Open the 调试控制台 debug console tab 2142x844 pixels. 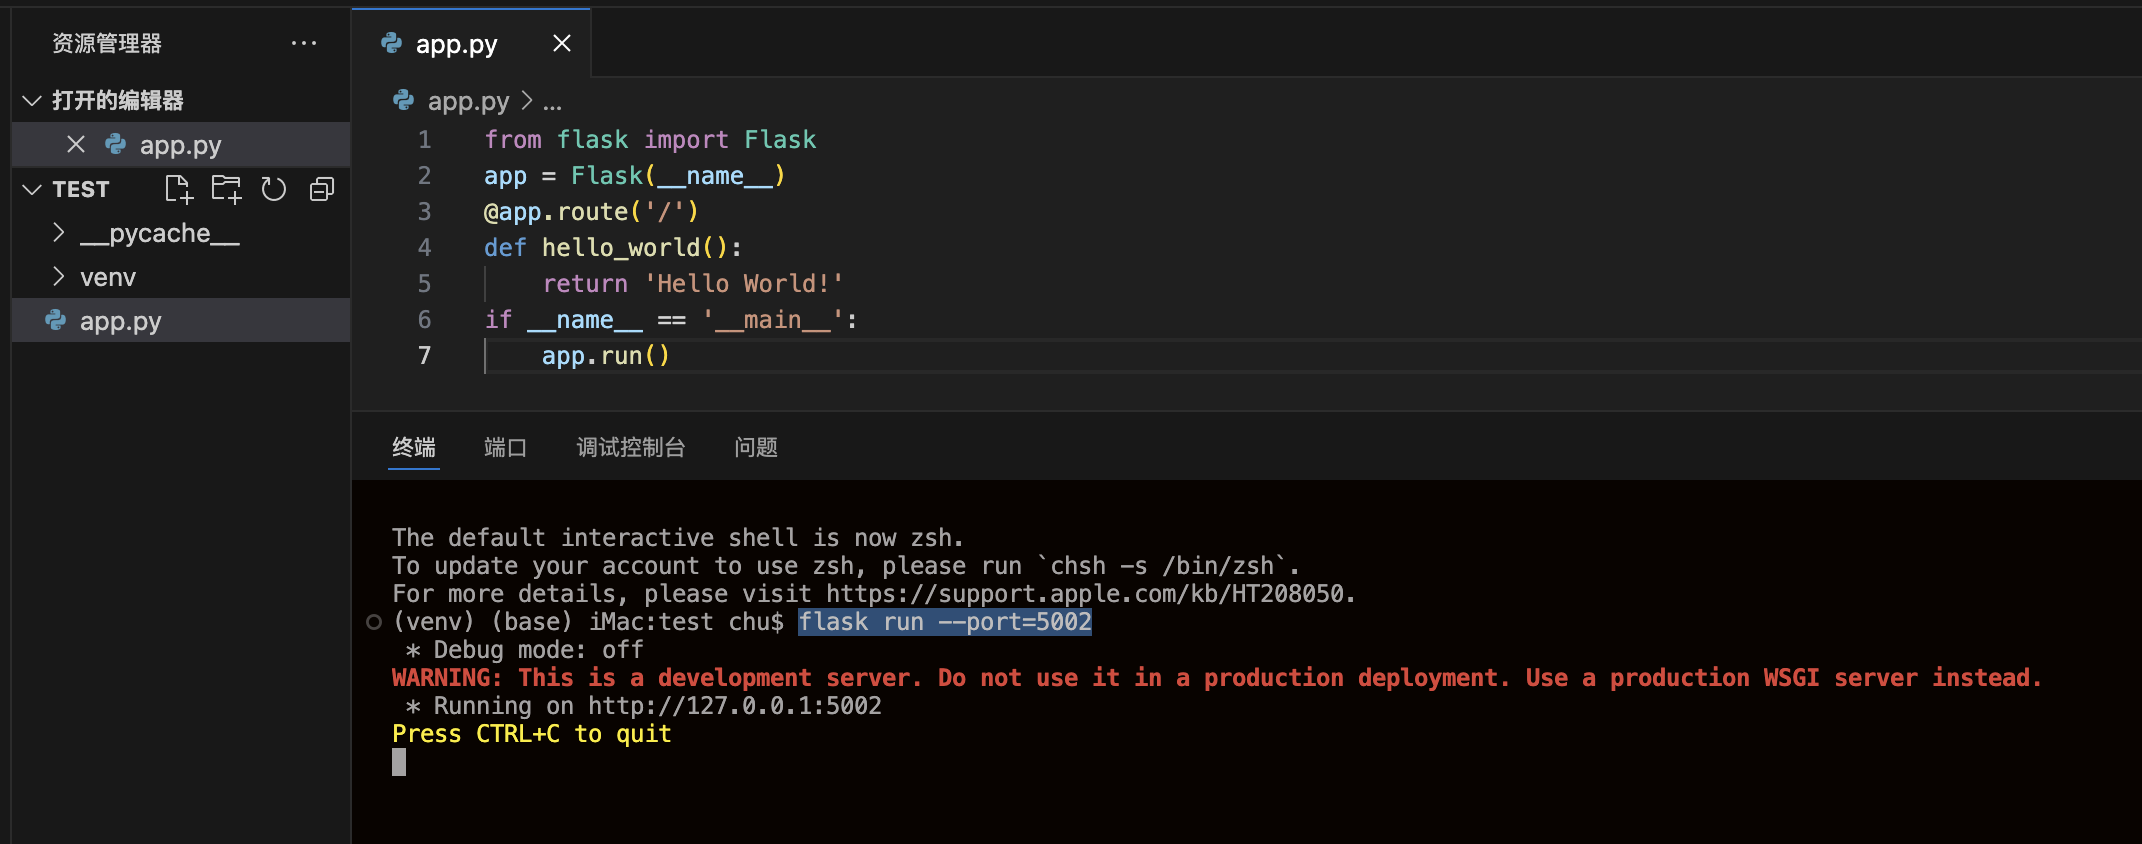point(630,447)
